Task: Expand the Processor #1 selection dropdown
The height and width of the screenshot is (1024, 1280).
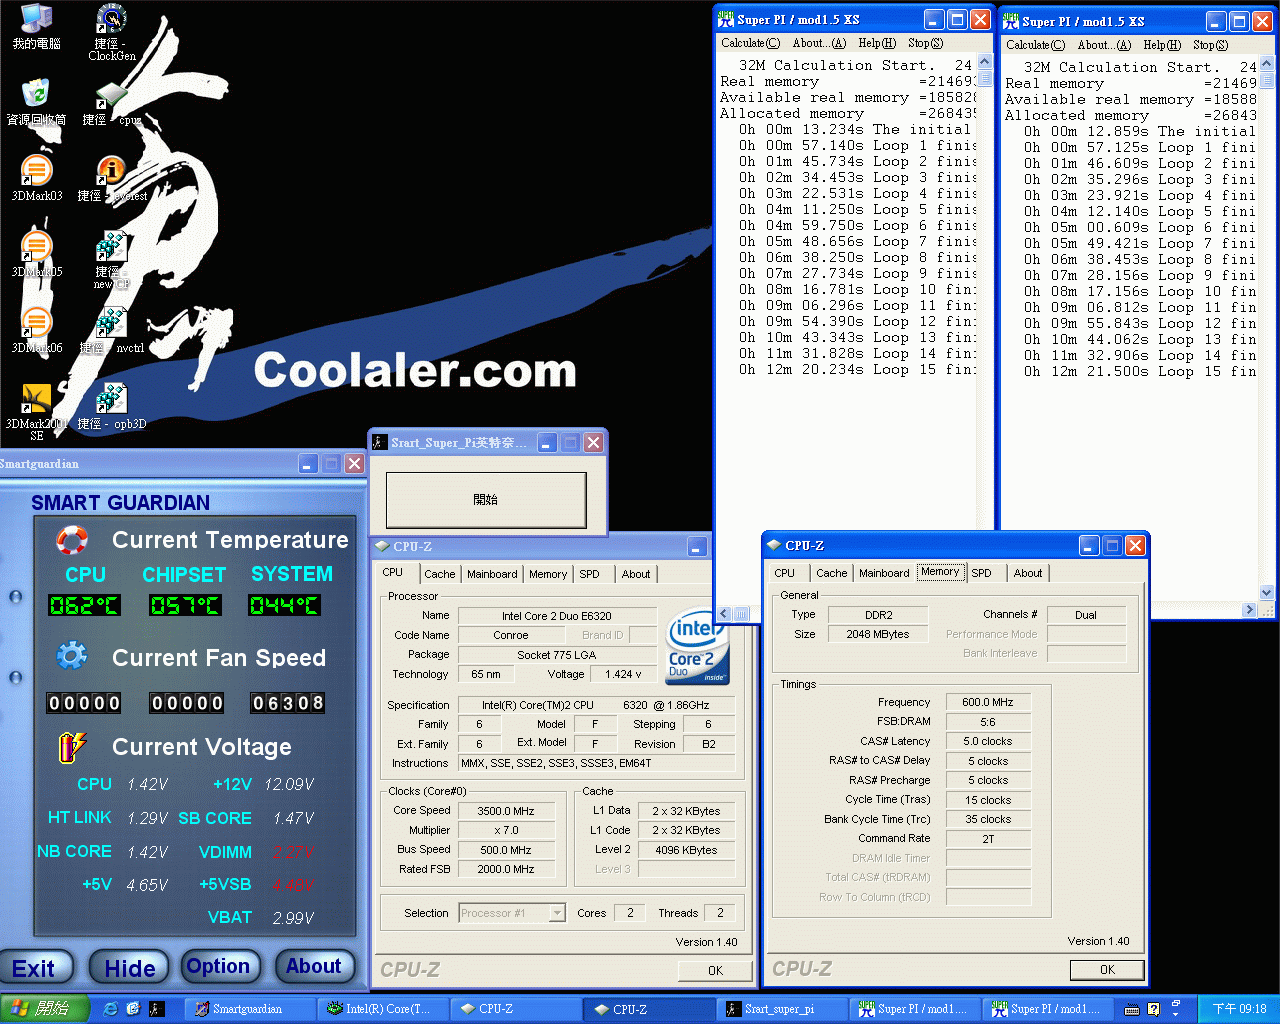Action: coord(558,913)
